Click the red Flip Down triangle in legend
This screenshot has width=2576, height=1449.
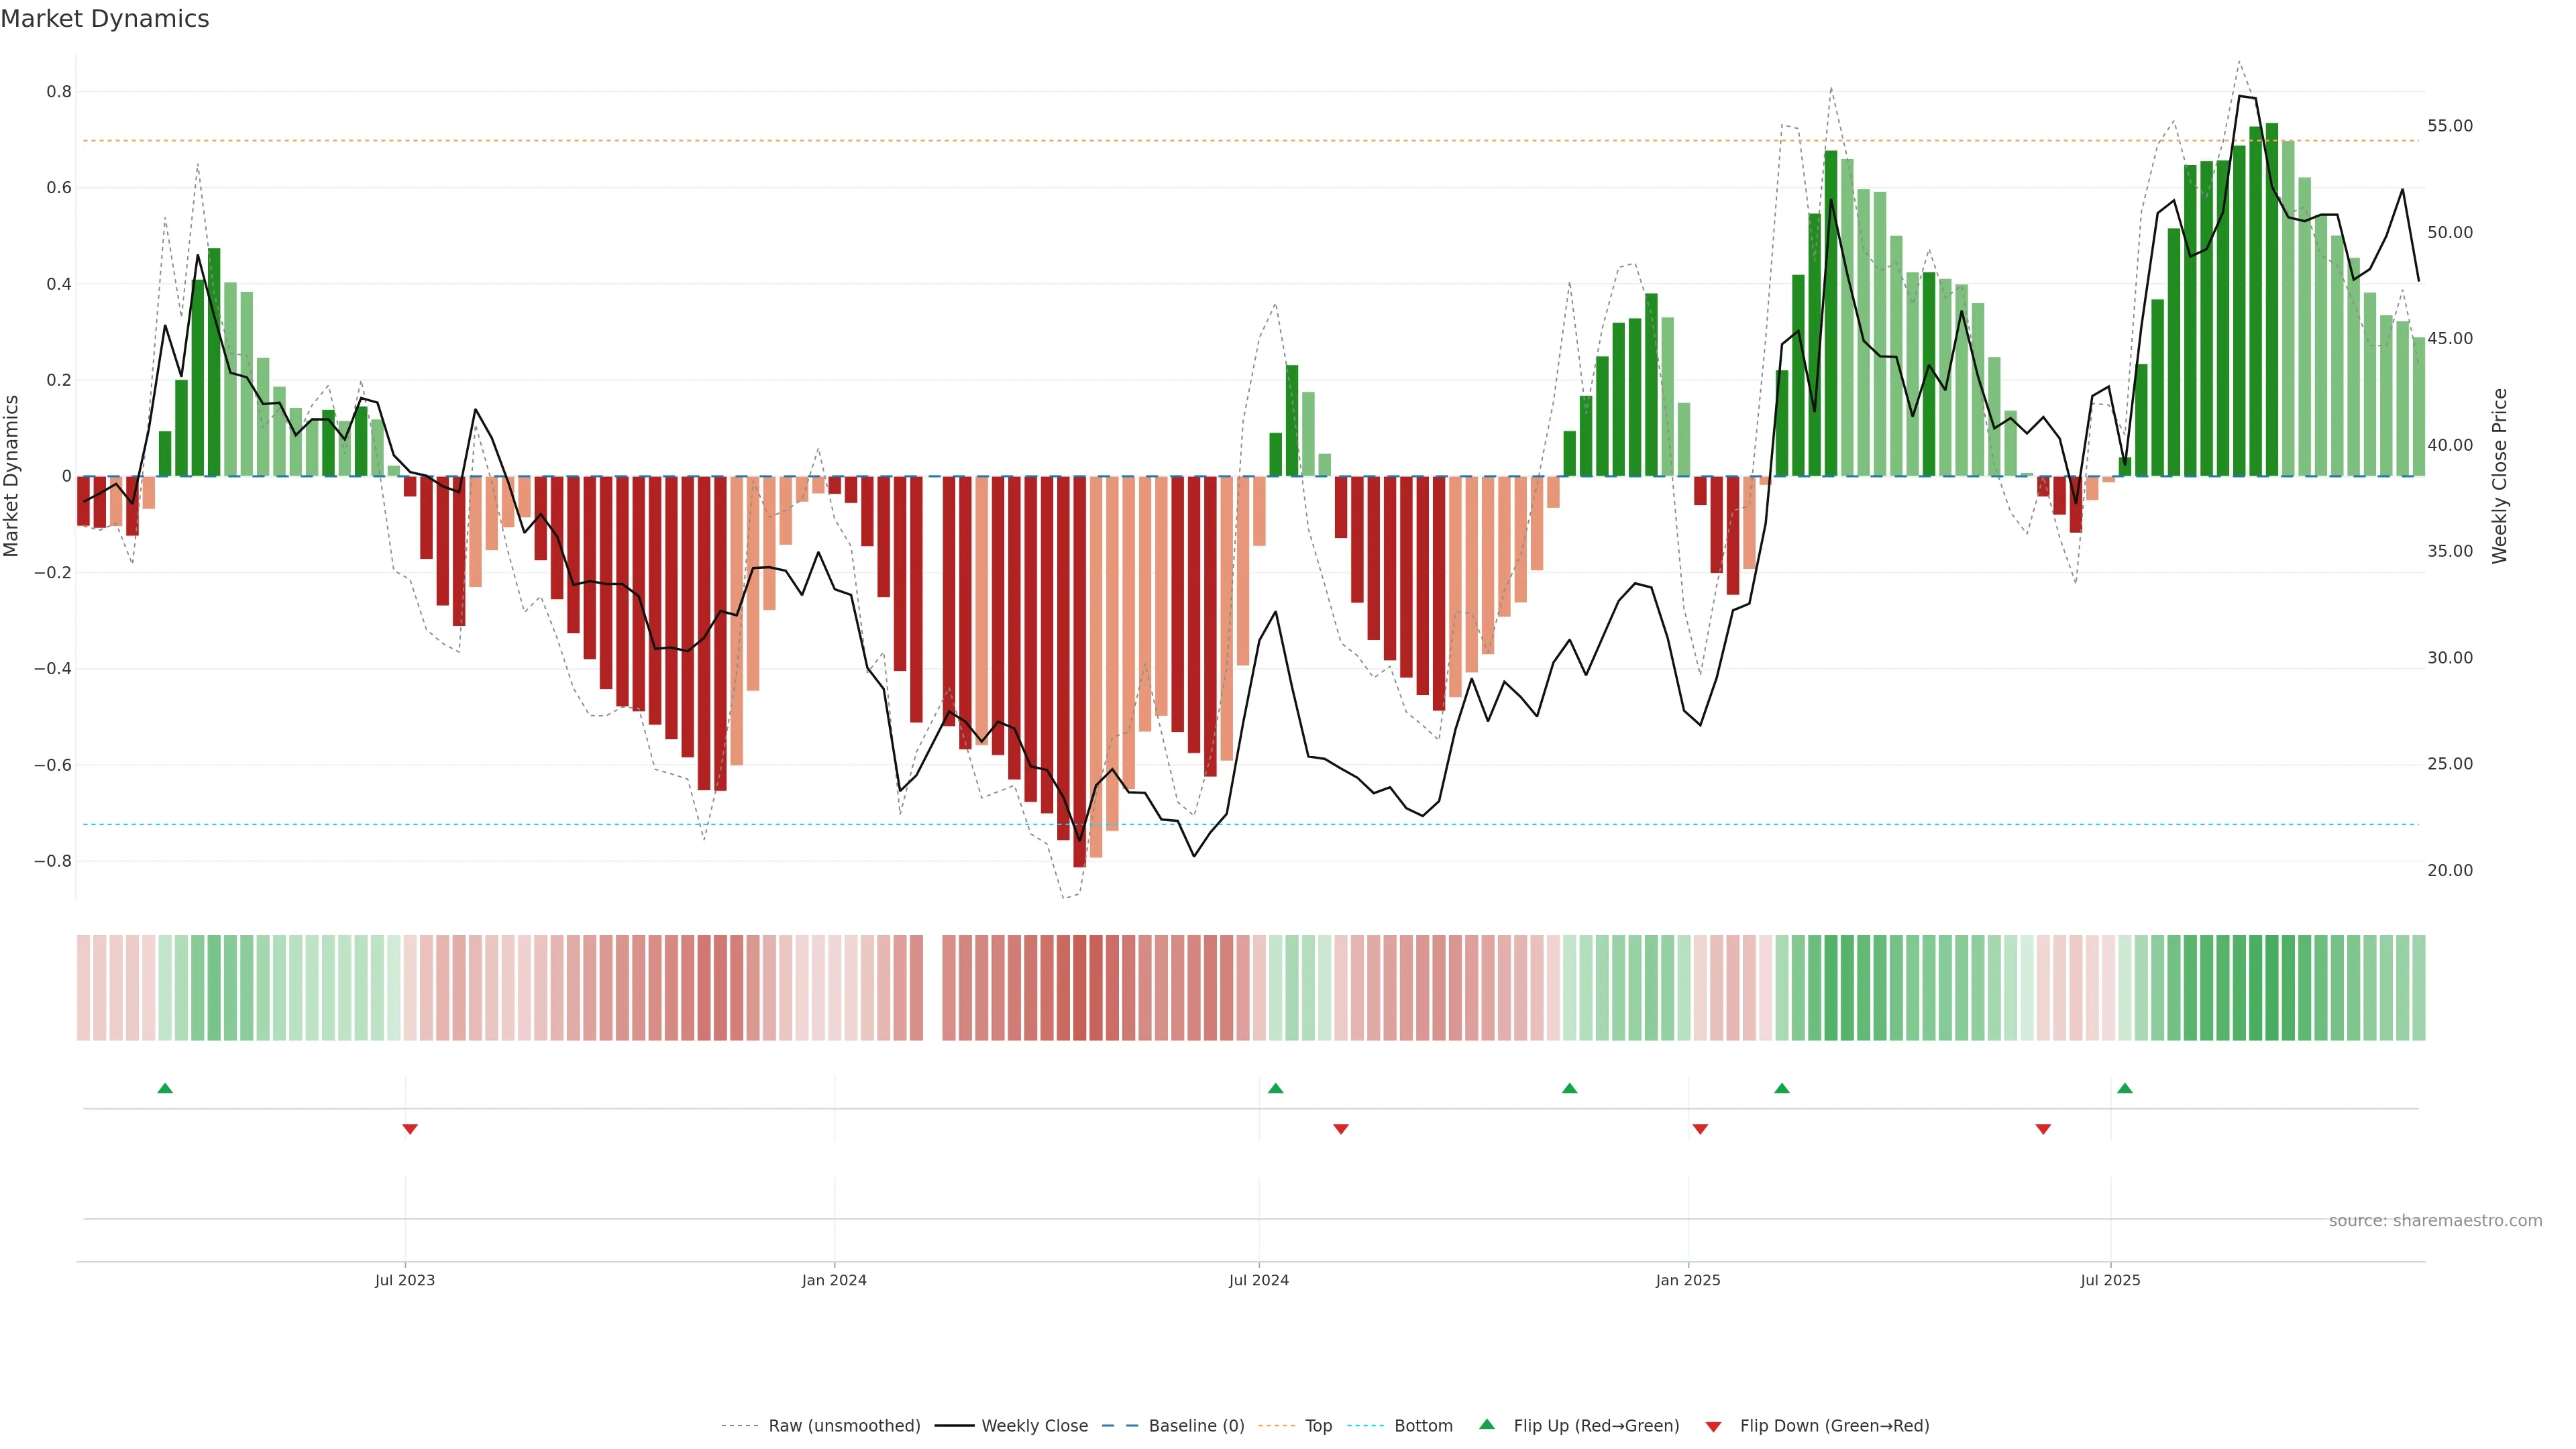1713,1426
